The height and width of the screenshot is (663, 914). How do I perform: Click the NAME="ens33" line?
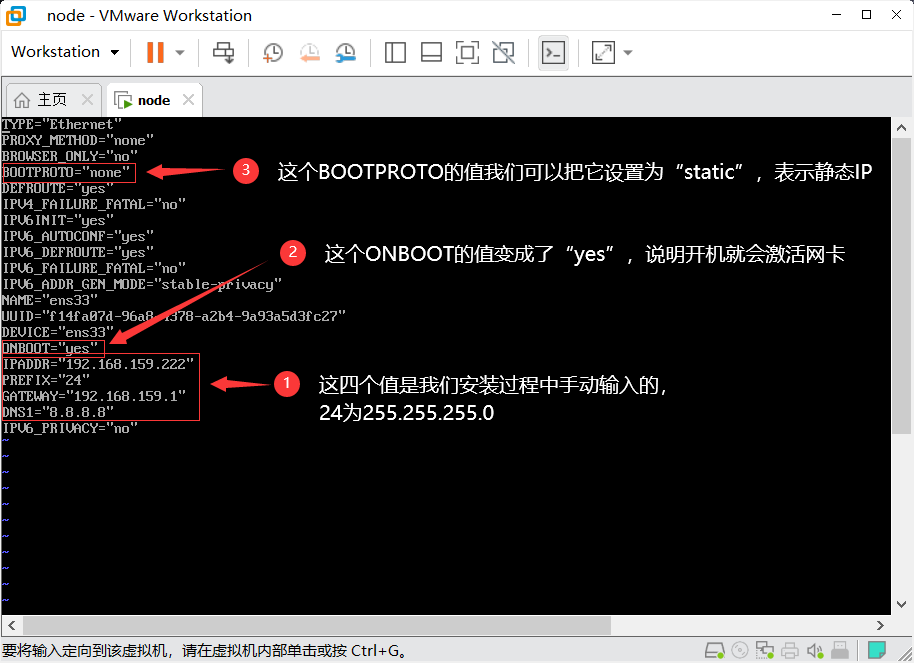[50, 300]
